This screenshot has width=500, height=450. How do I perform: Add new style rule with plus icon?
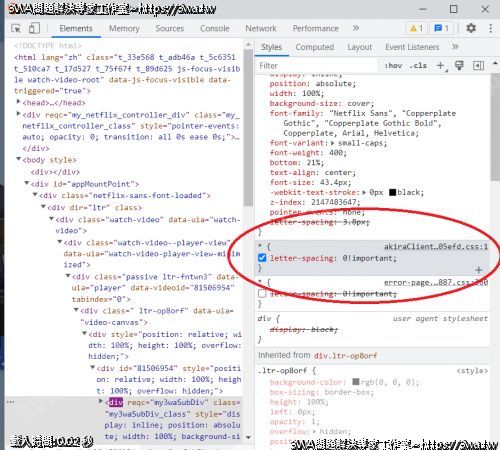441,66
